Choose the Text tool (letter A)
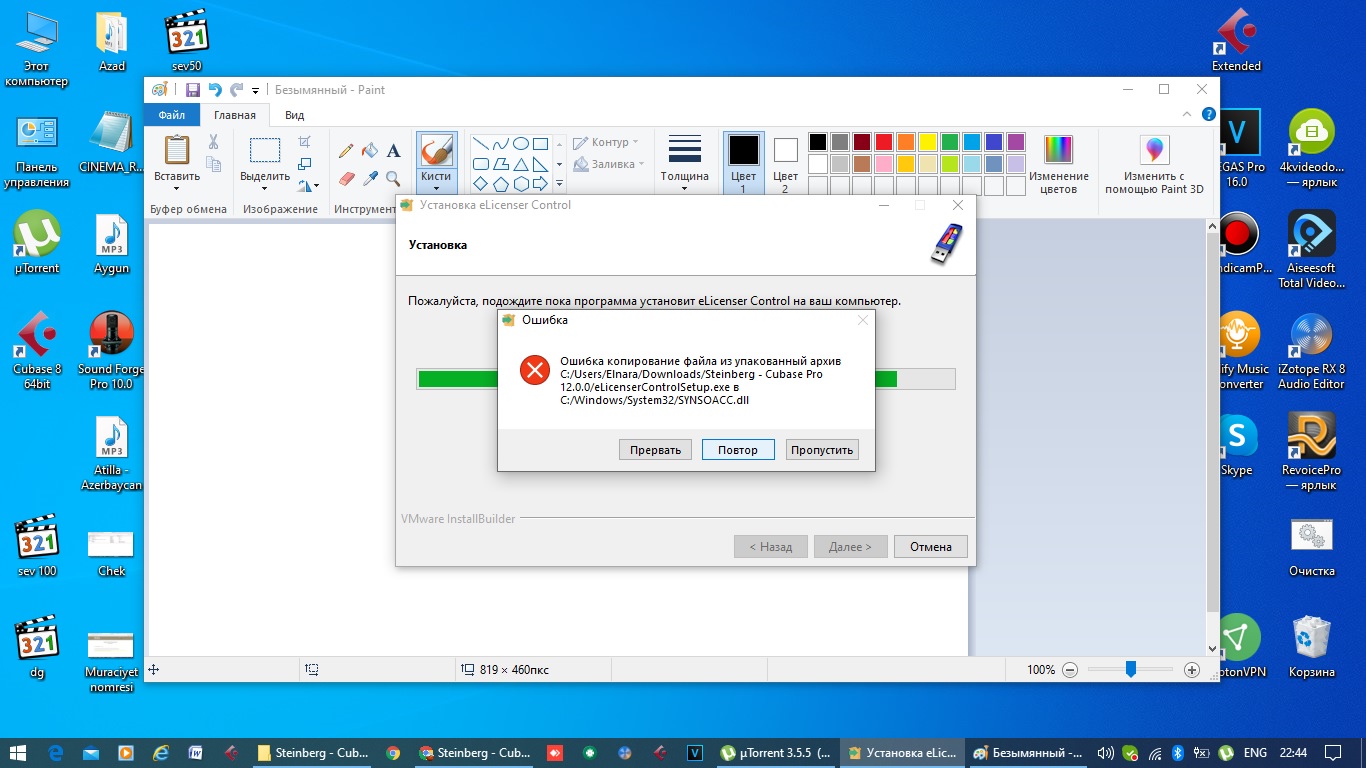This screenshot has height=768, width=1366. coord(394,151)
